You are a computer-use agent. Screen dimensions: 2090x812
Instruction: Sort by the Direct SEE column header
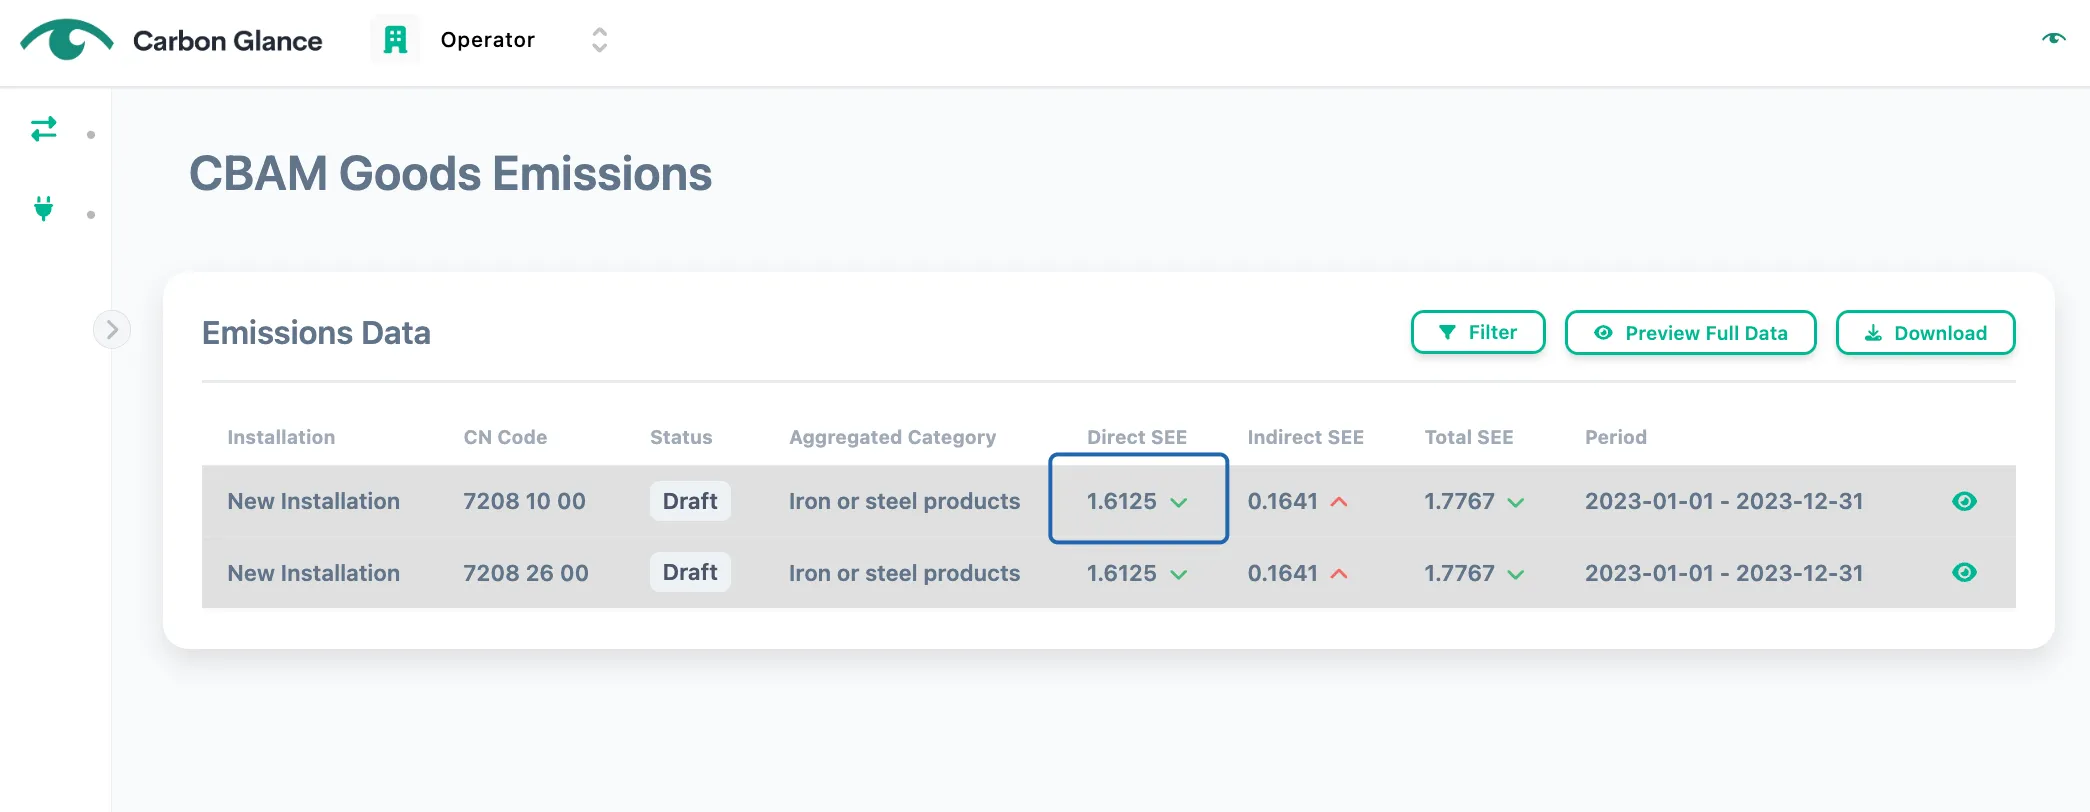tap(1137, 437)
